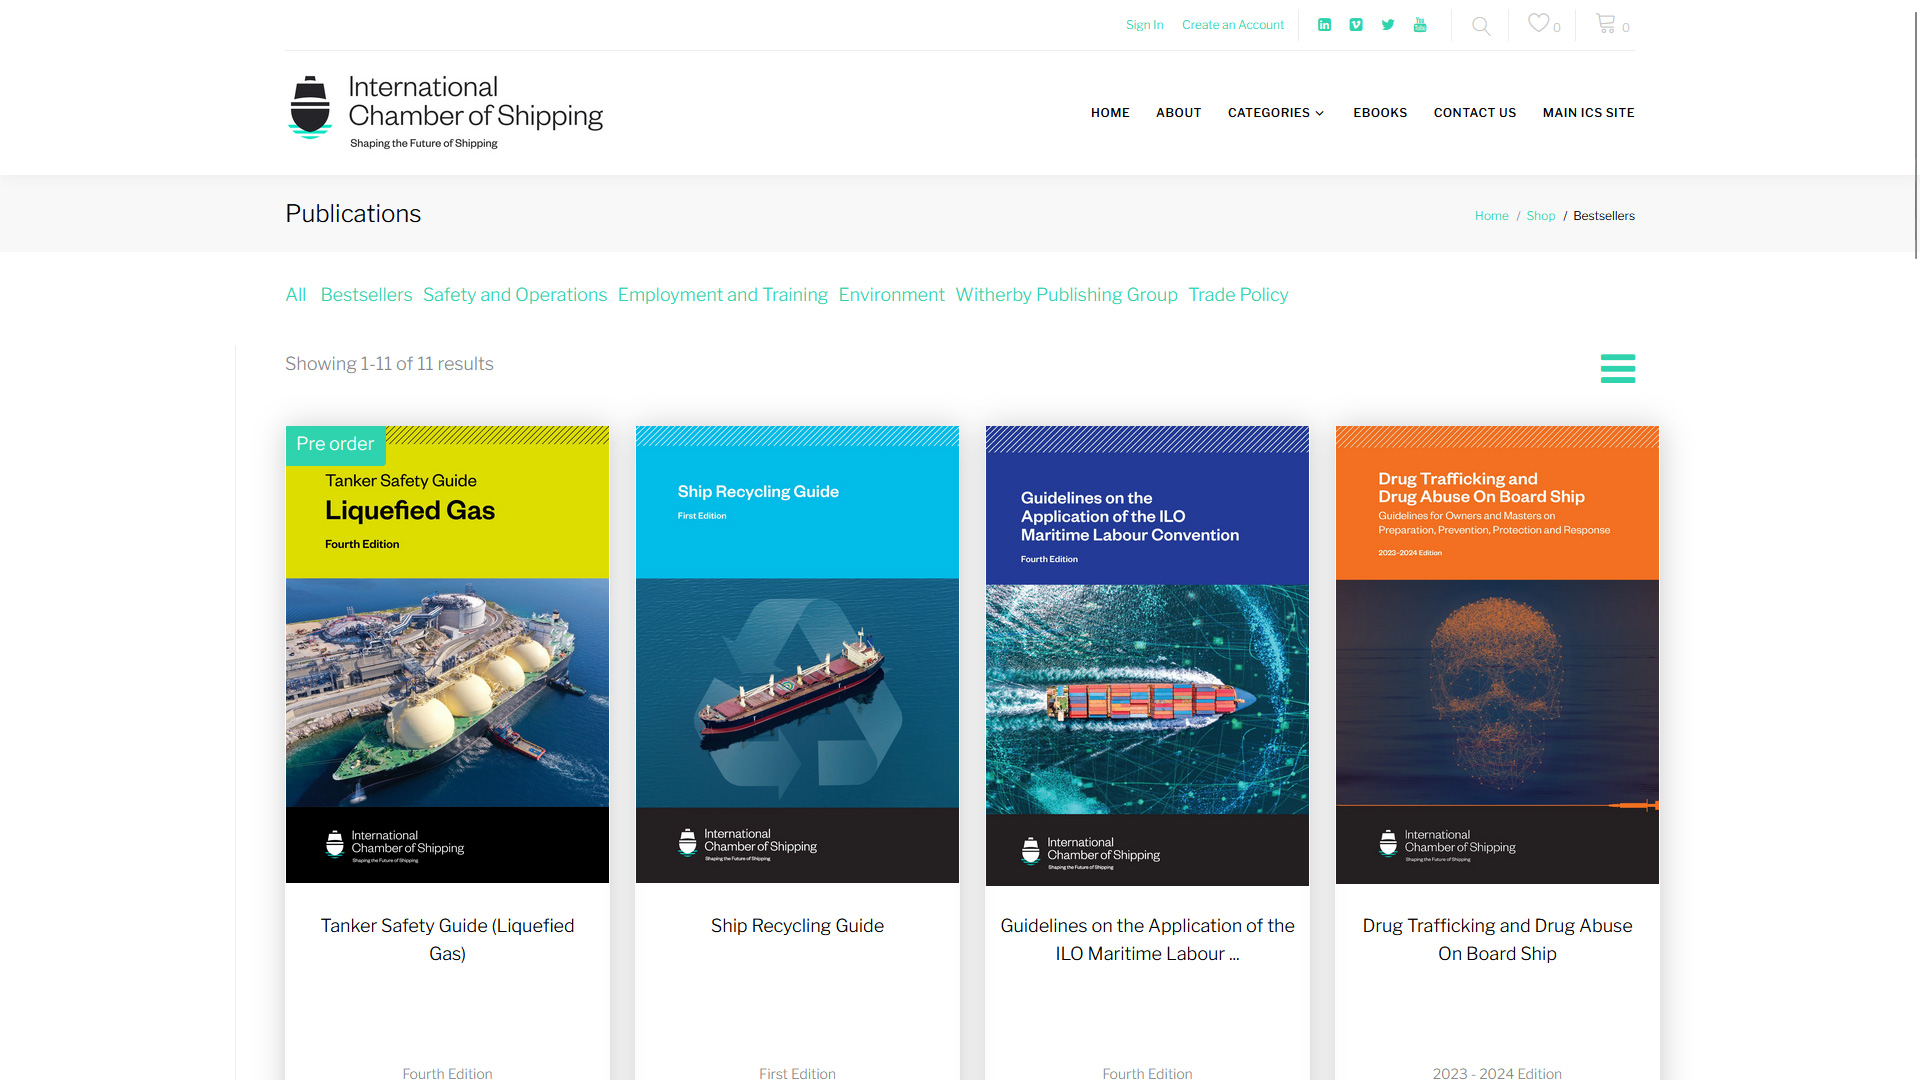Click the Sign In link
The height and width of the screenshot is (1080, 1920).
coord(1144,25)
